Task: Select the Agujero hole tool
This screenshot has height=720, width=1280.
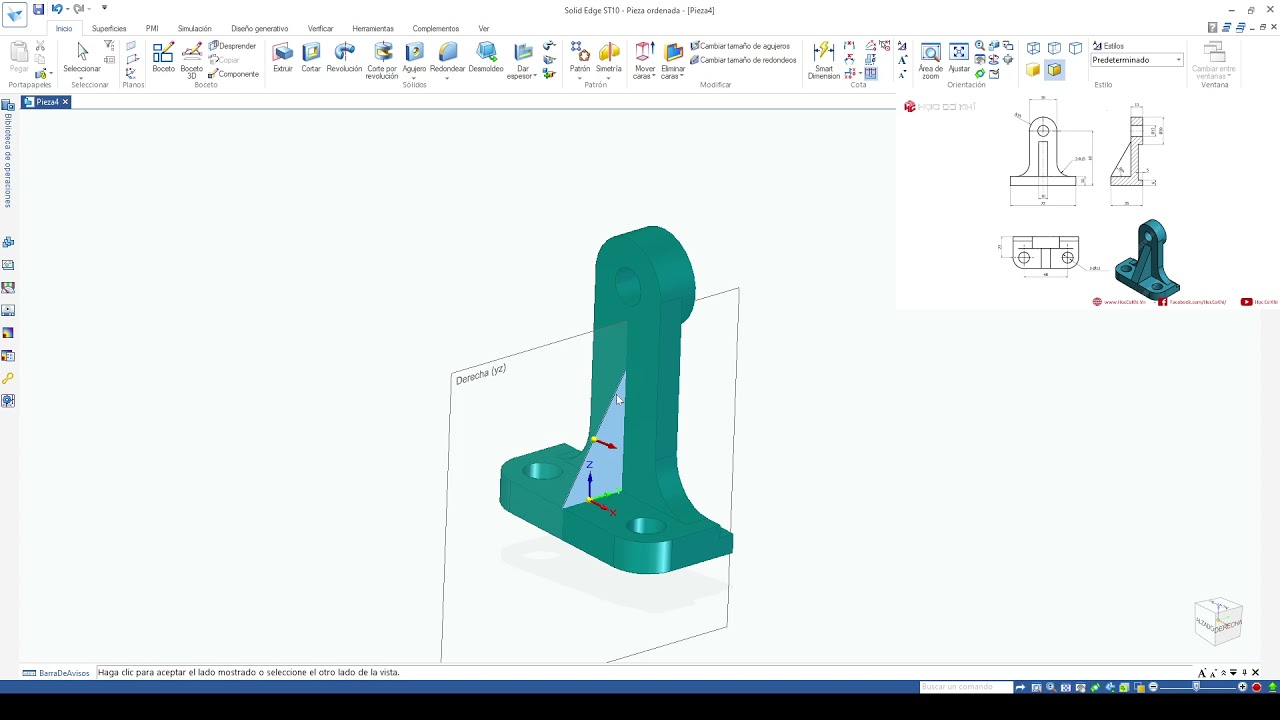Action: 414,57
